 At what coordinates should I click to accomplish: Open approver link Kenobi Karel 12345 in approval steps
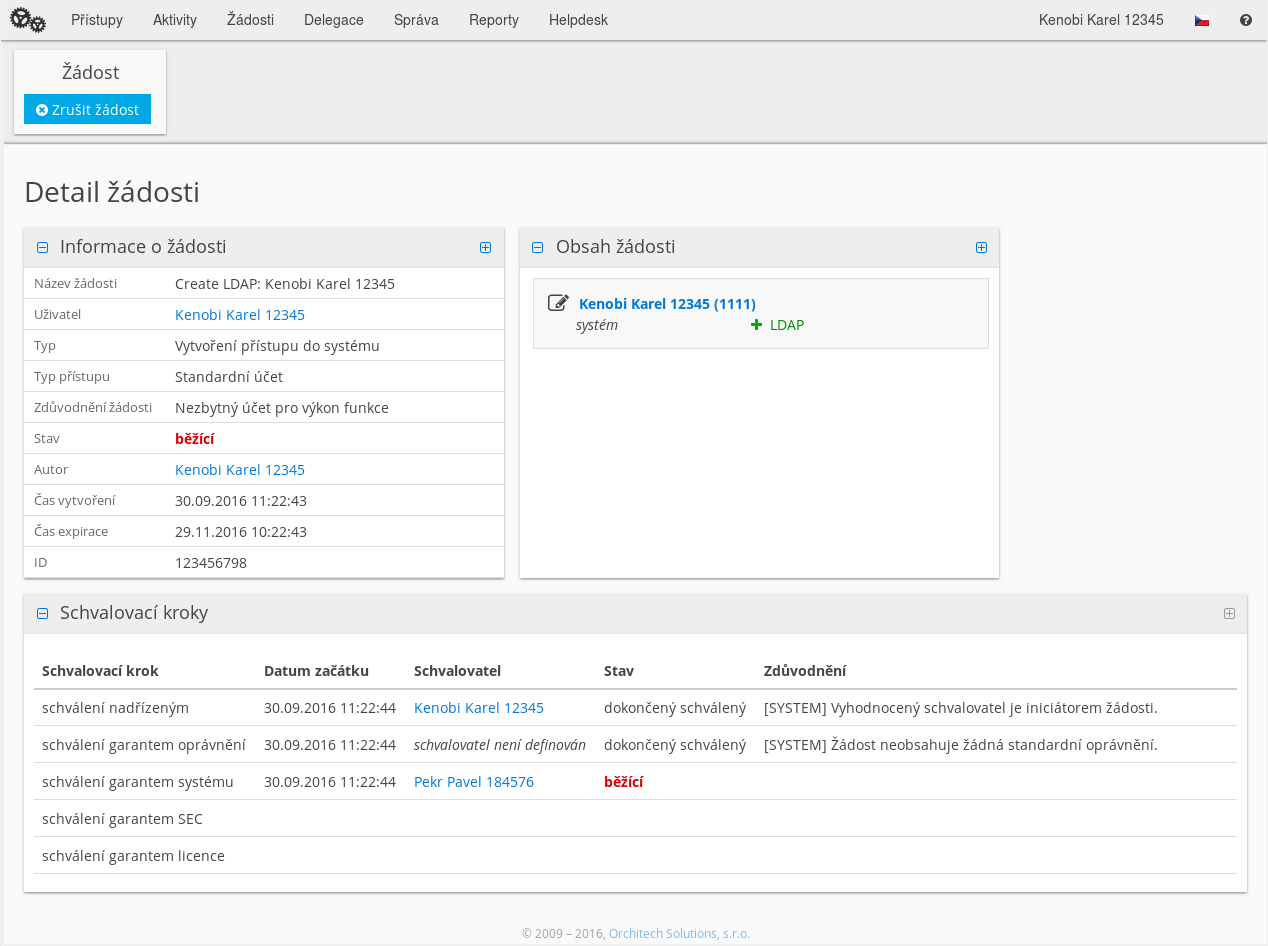[x=479, y=708]
